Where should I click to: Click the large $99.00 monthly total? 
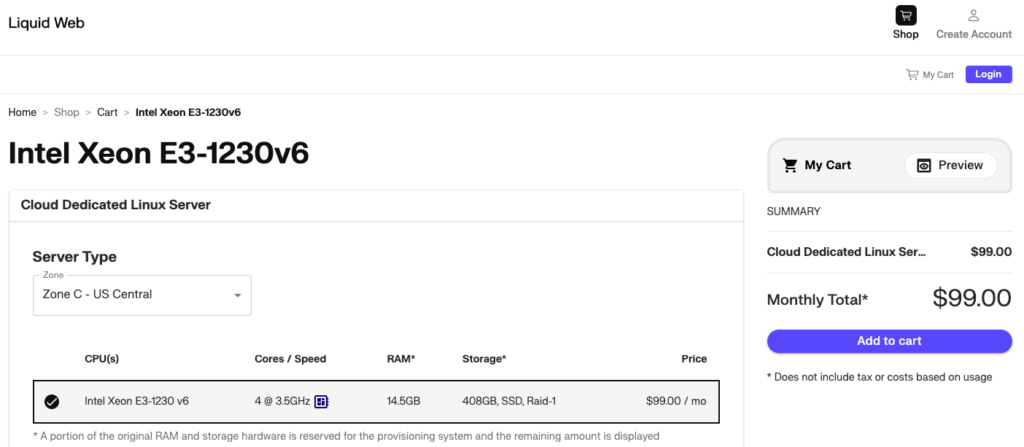(x=972, y=298)
